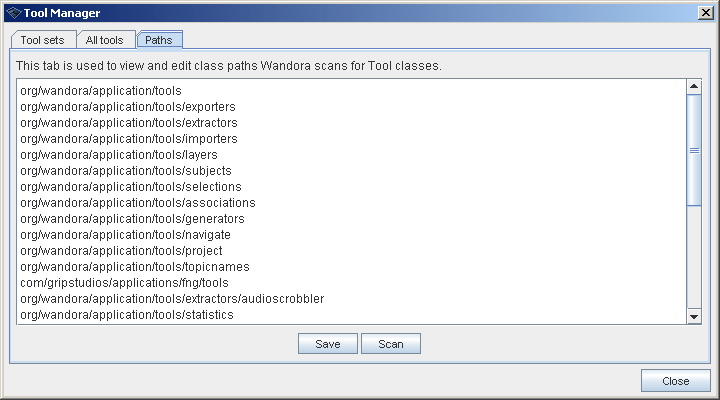
Task: Click the scrollbar down arrow
Action: click(694, 317)
